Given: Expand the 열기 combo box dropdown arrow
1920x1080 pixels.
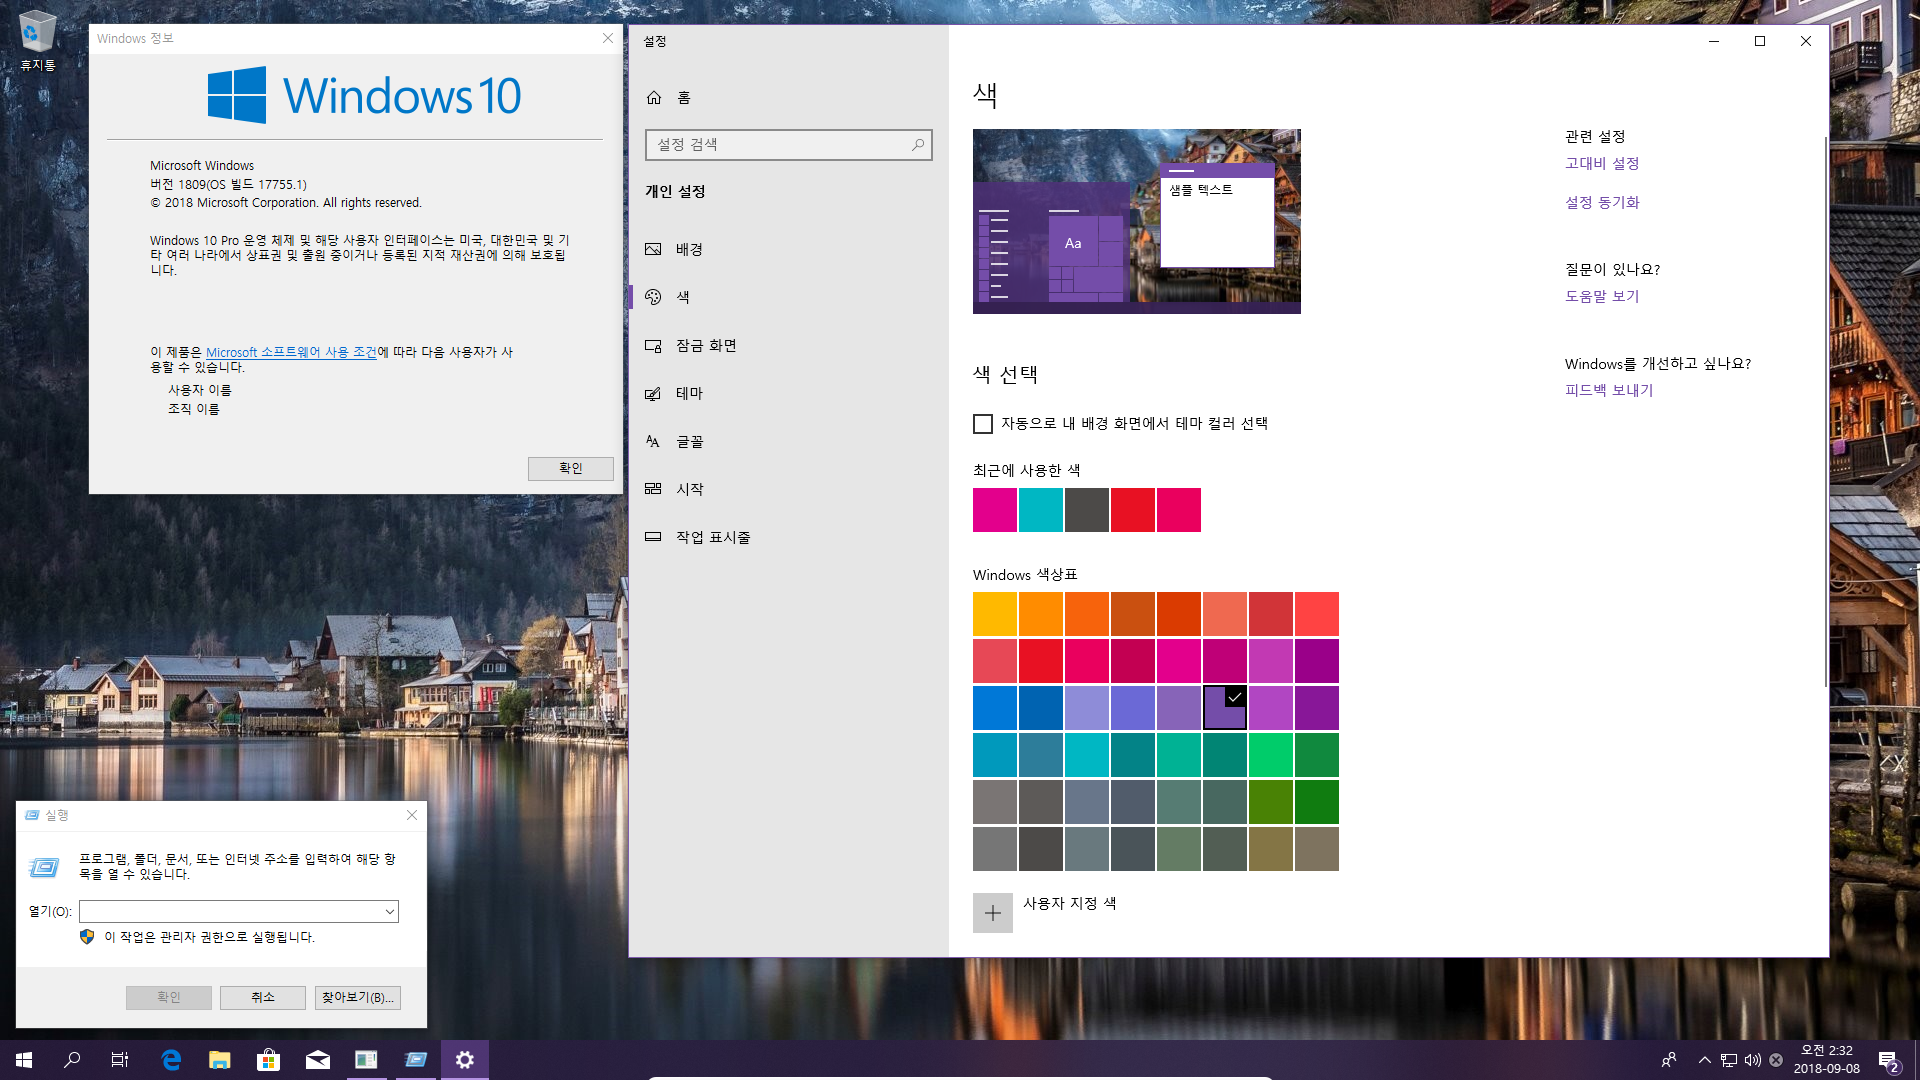Looking at the screenshot, I should (389, 911).
